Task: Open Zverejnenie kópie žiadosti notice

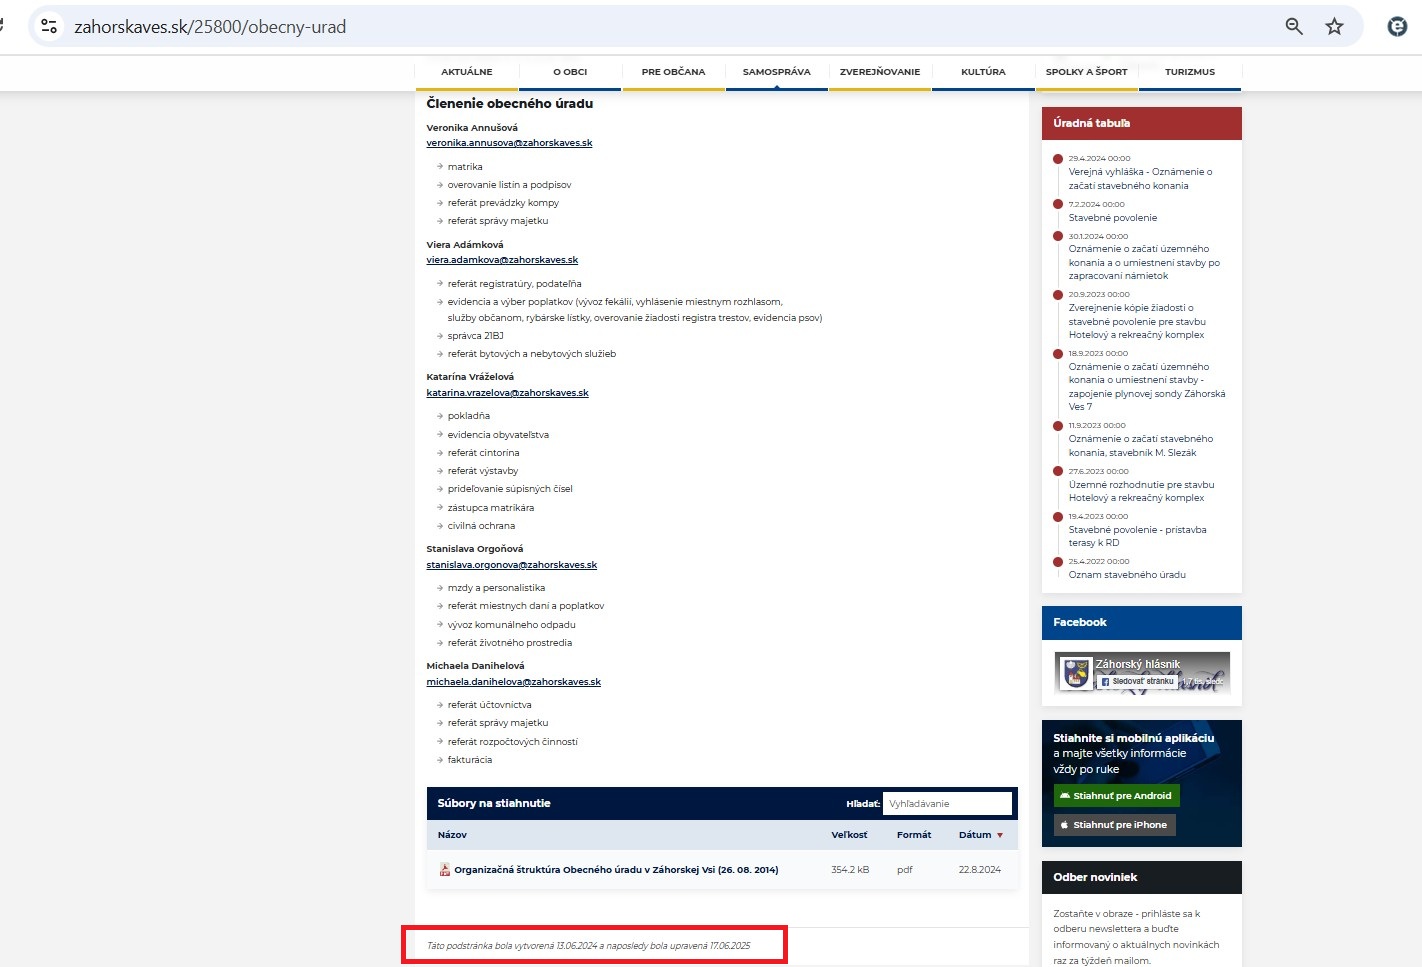Action: tap(1137, 322)
